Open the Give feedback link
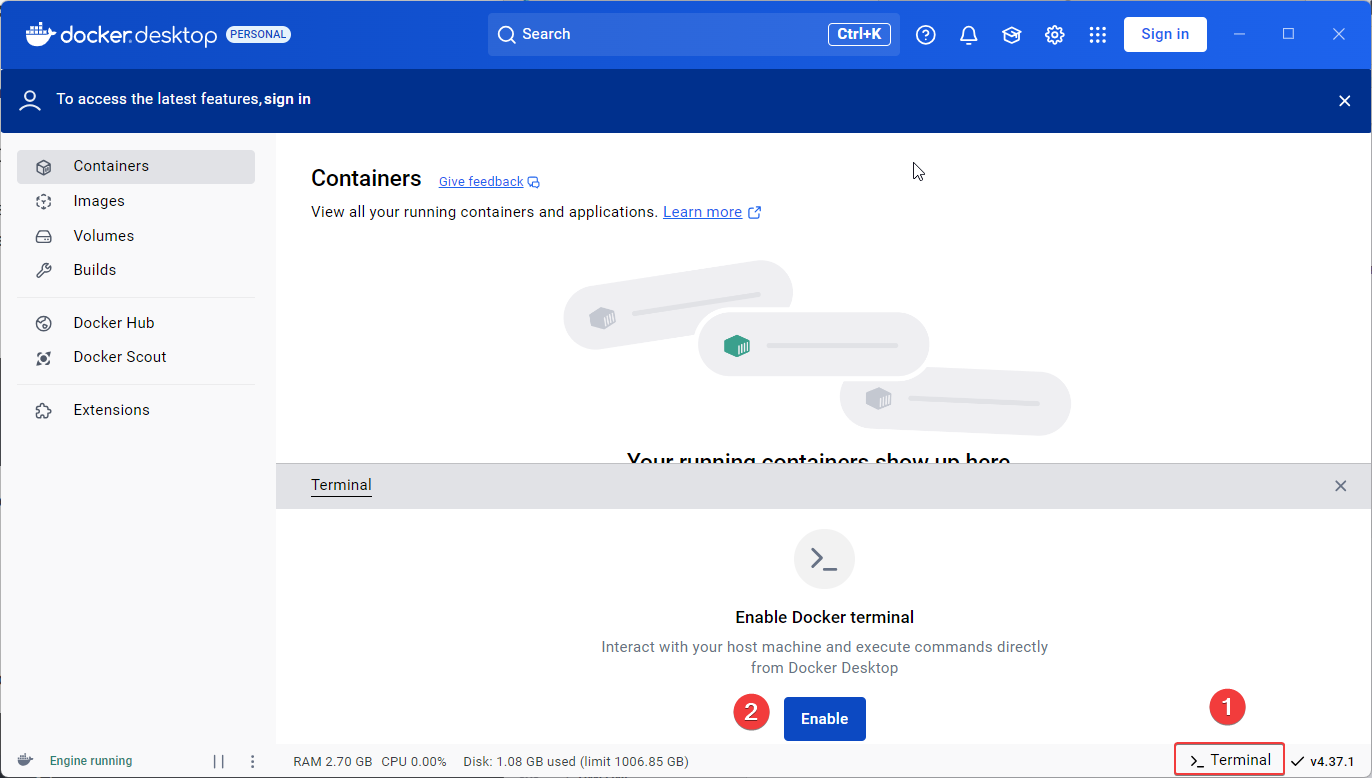This screenshot has height=778, width=1372. click(489, 182)
